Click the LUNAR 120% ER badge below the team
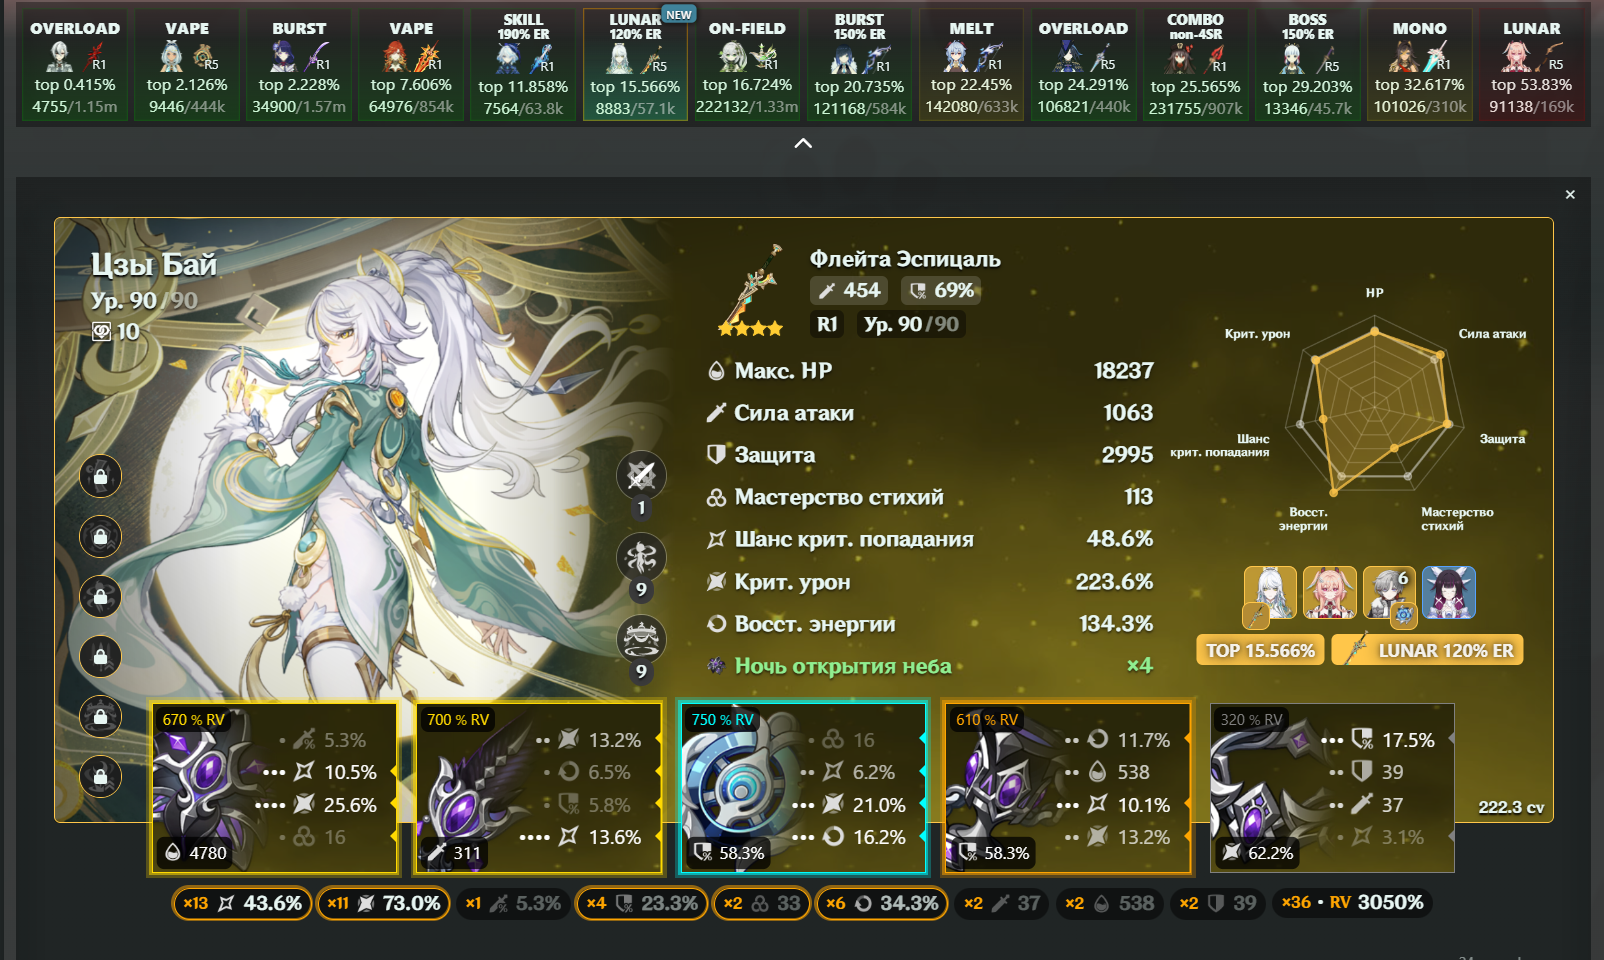 1428,650
